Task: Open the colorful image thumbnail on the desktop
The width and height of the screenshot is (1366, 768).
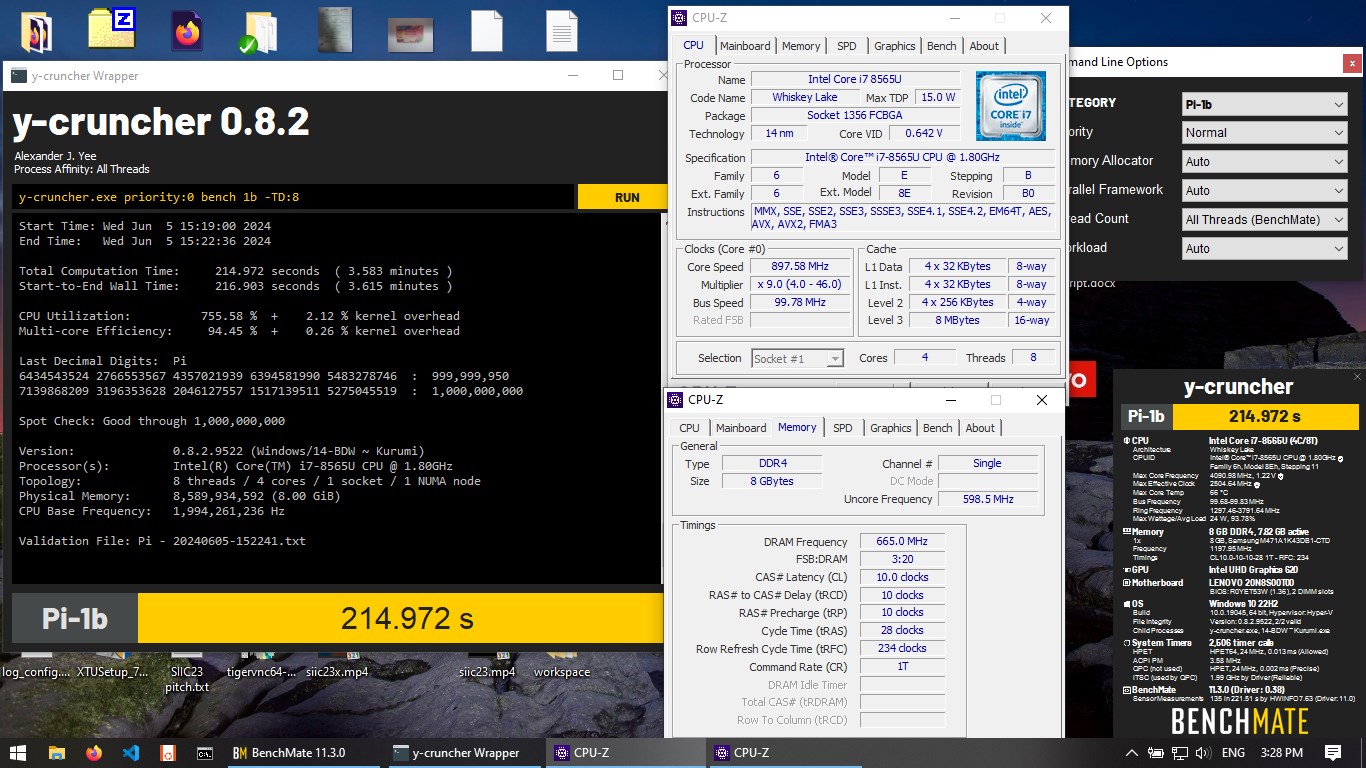Action: (x=411, y=35)
